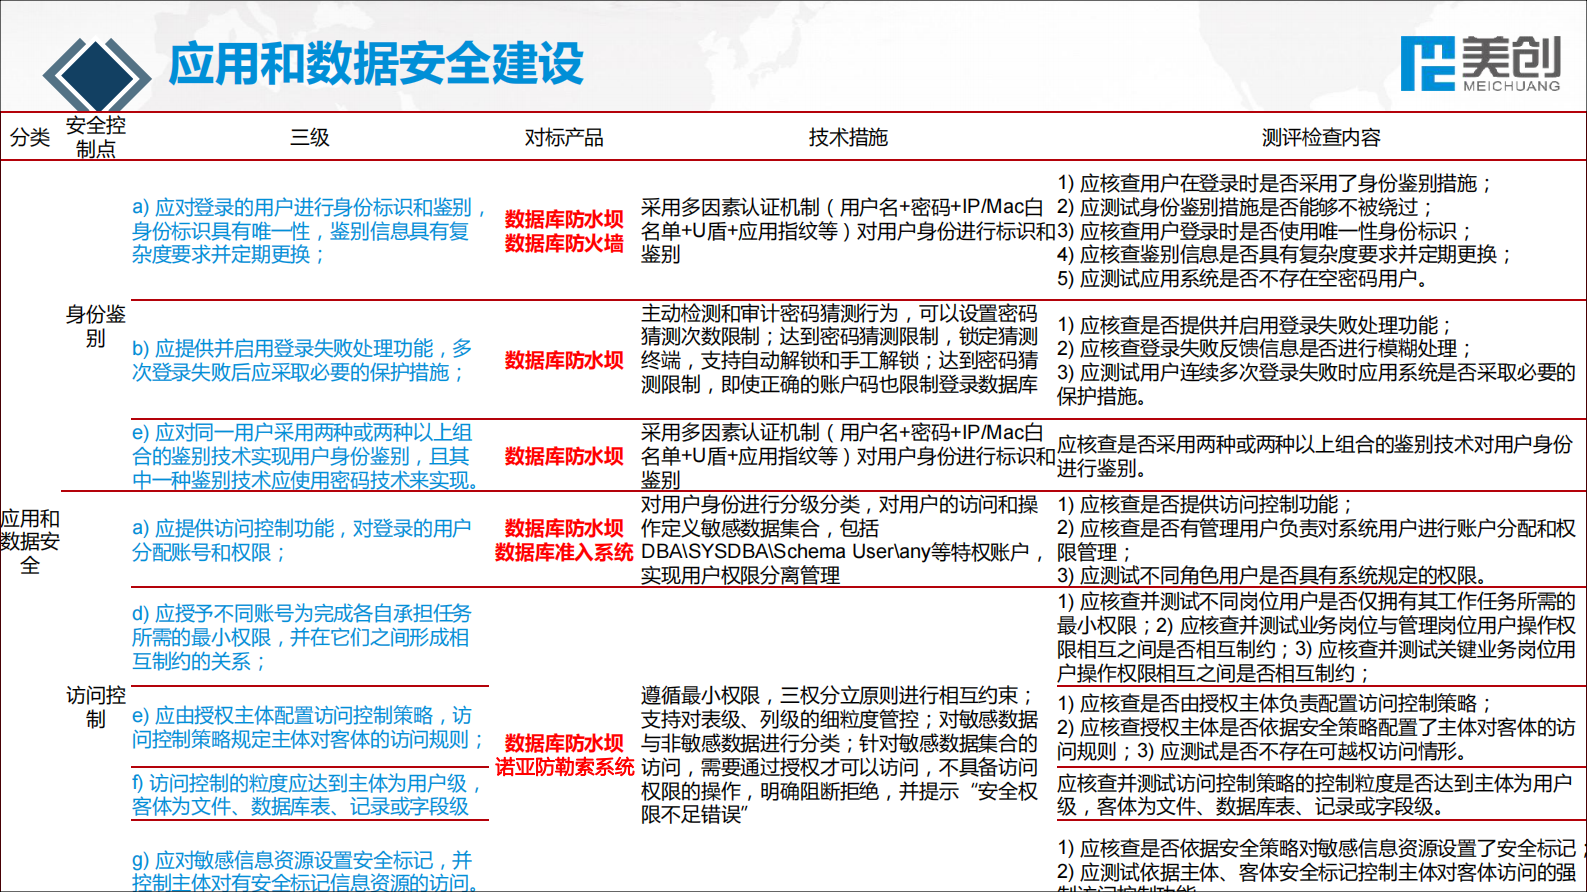The height and width of the screenshot is (892, 1587).
Task: Click blue requirement d) 应授予不同账号最小权限
Action: 301,637
